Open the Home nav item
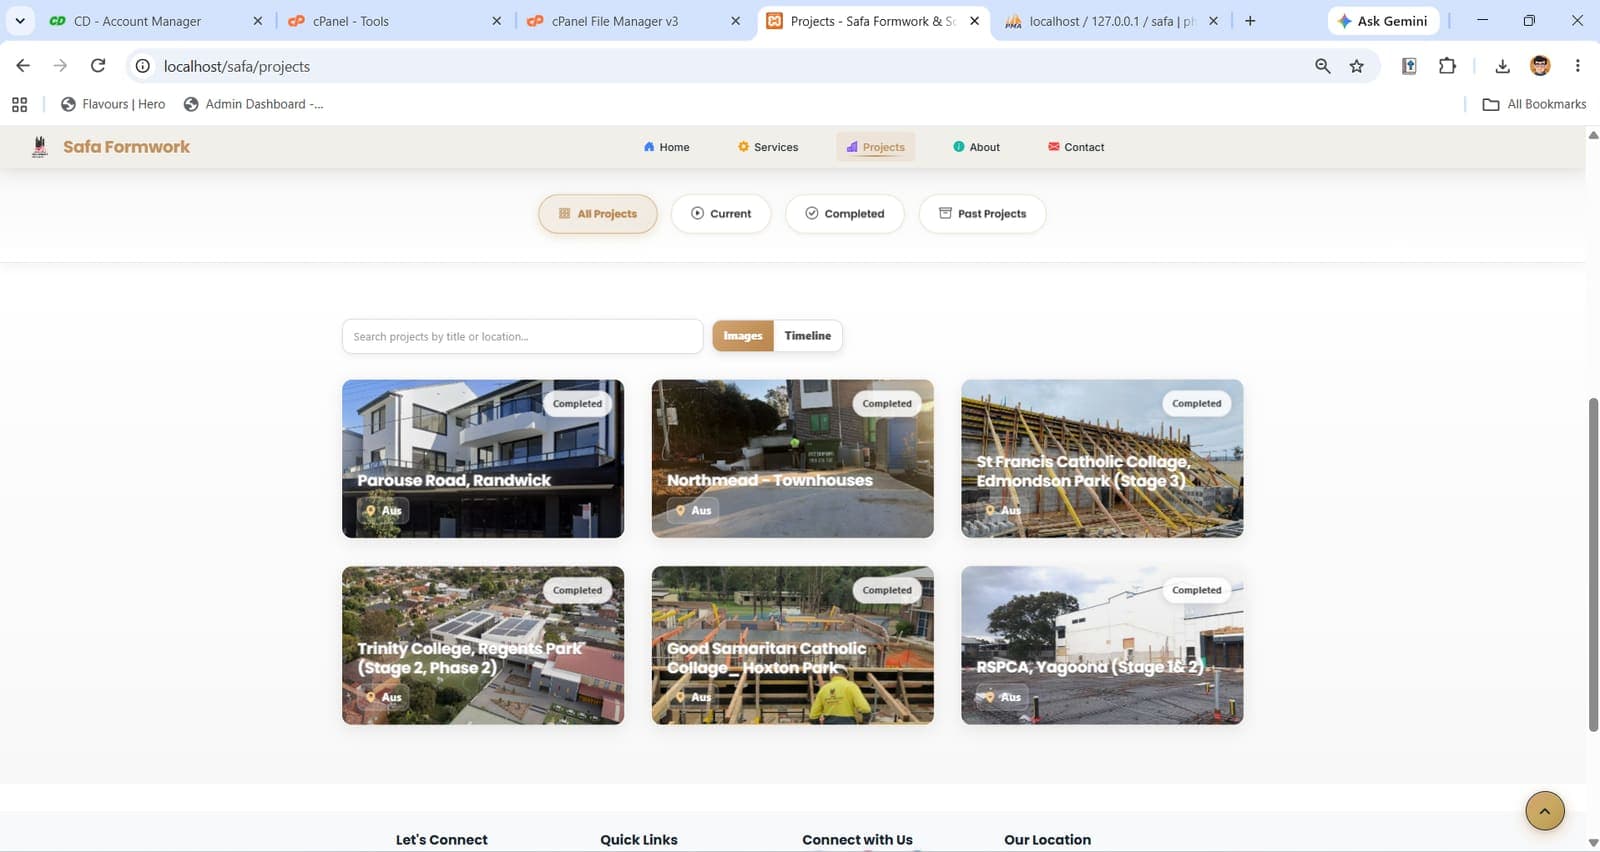The width and height of the screenshot is (1600, 852). [x=667, y=147]
